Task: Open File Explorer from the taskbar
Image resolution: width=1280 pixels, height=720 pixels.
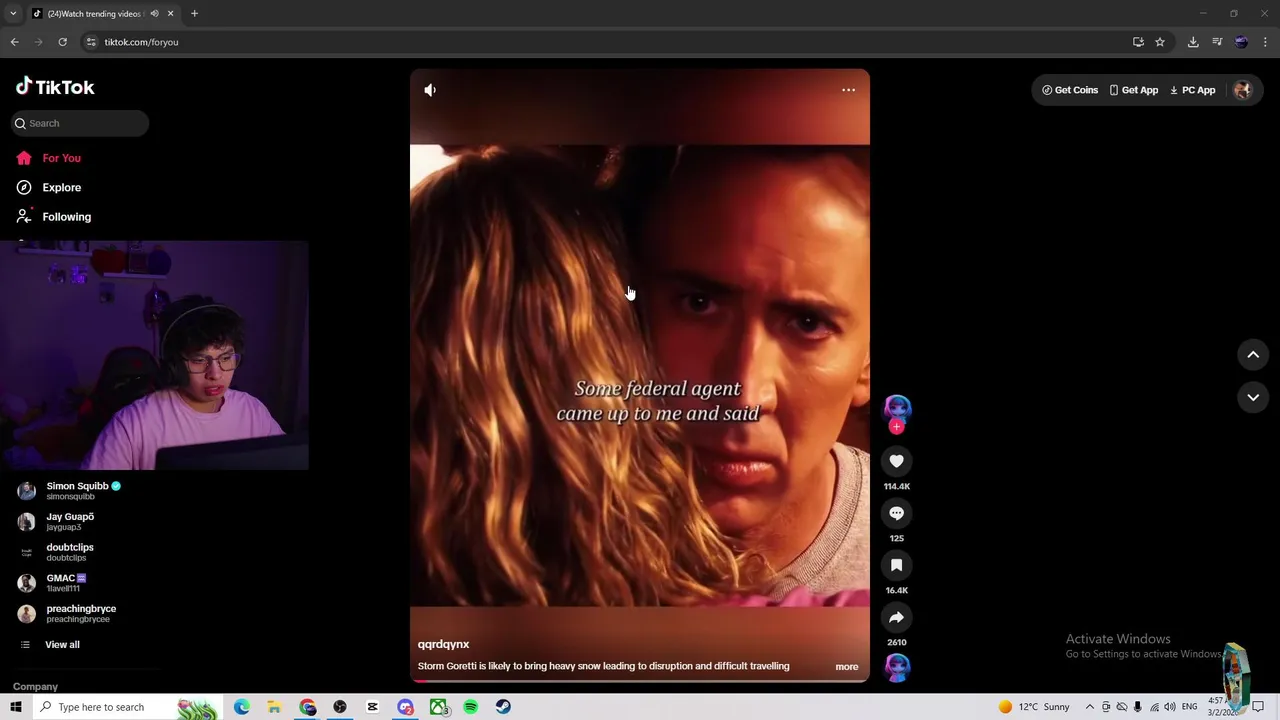Action: point(274,707)
